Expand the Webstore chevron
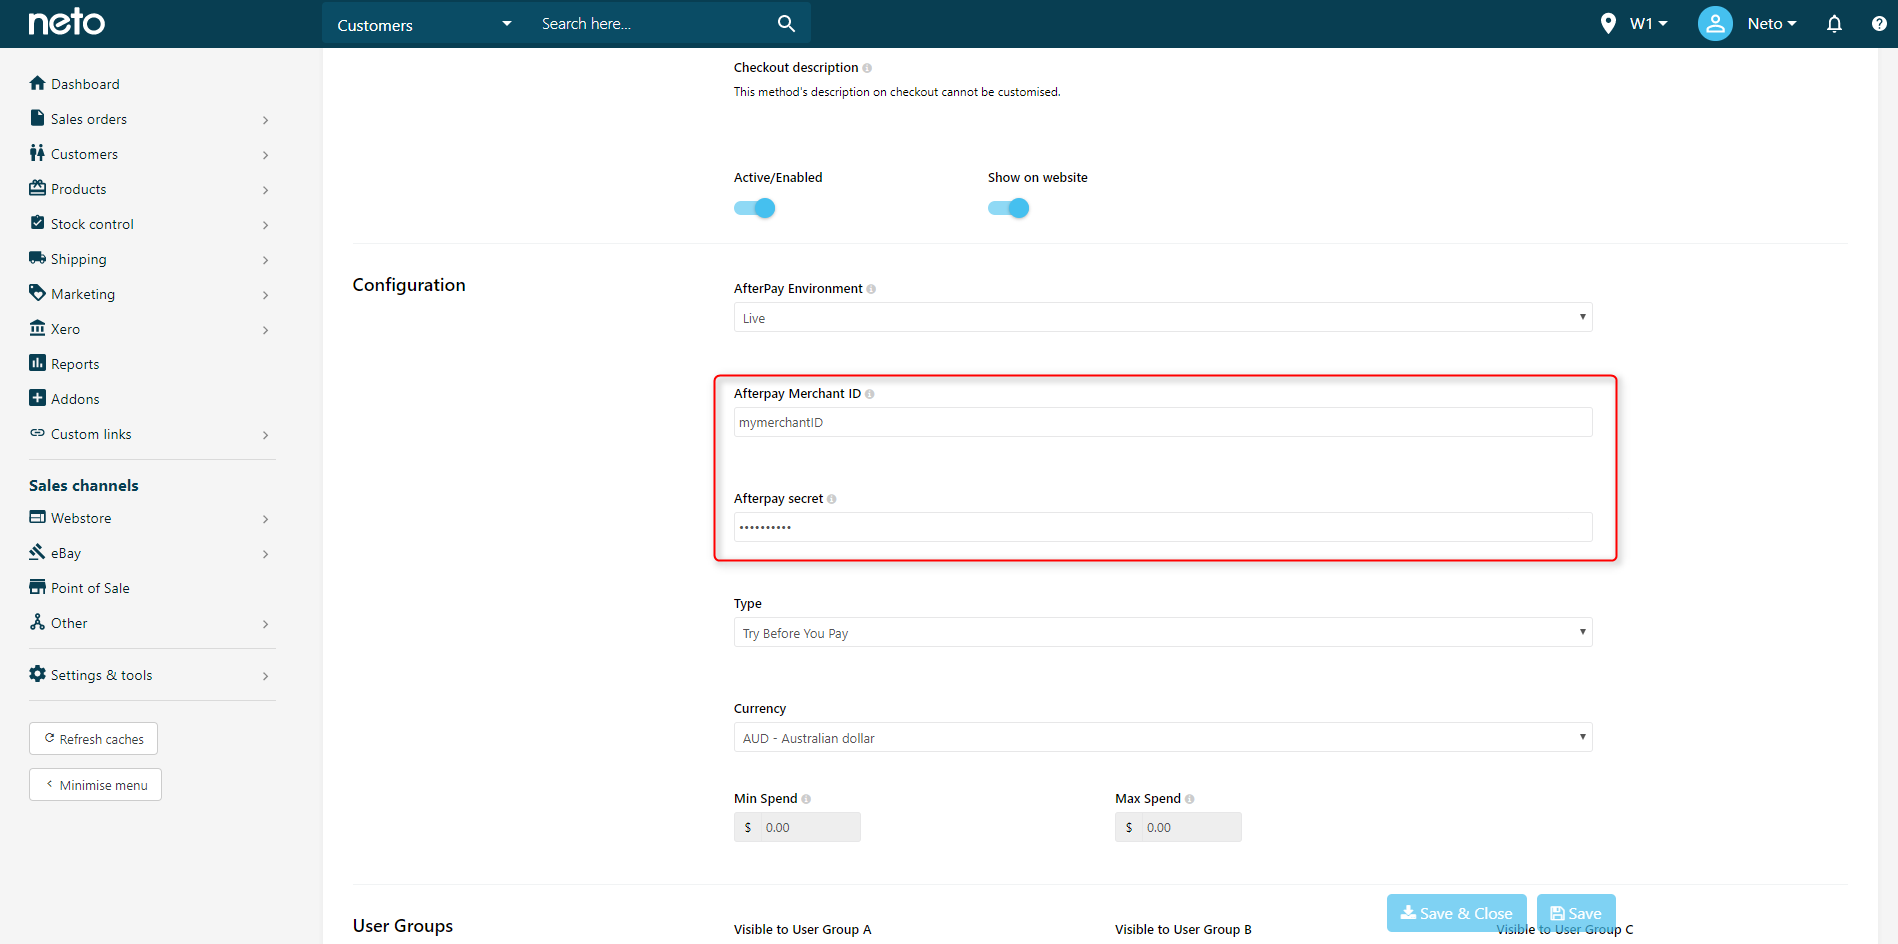This screenshot has width=1898, height=944. pos(265,519)
